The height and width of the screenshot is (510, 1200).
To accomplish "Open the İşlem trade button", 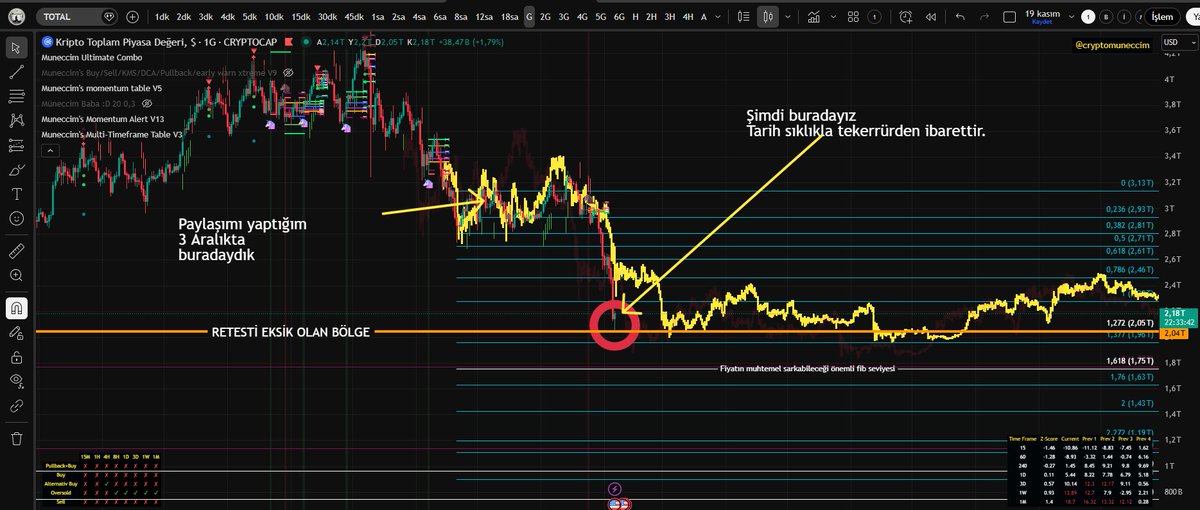I will pyautogui.click(x=1163, y=17).
